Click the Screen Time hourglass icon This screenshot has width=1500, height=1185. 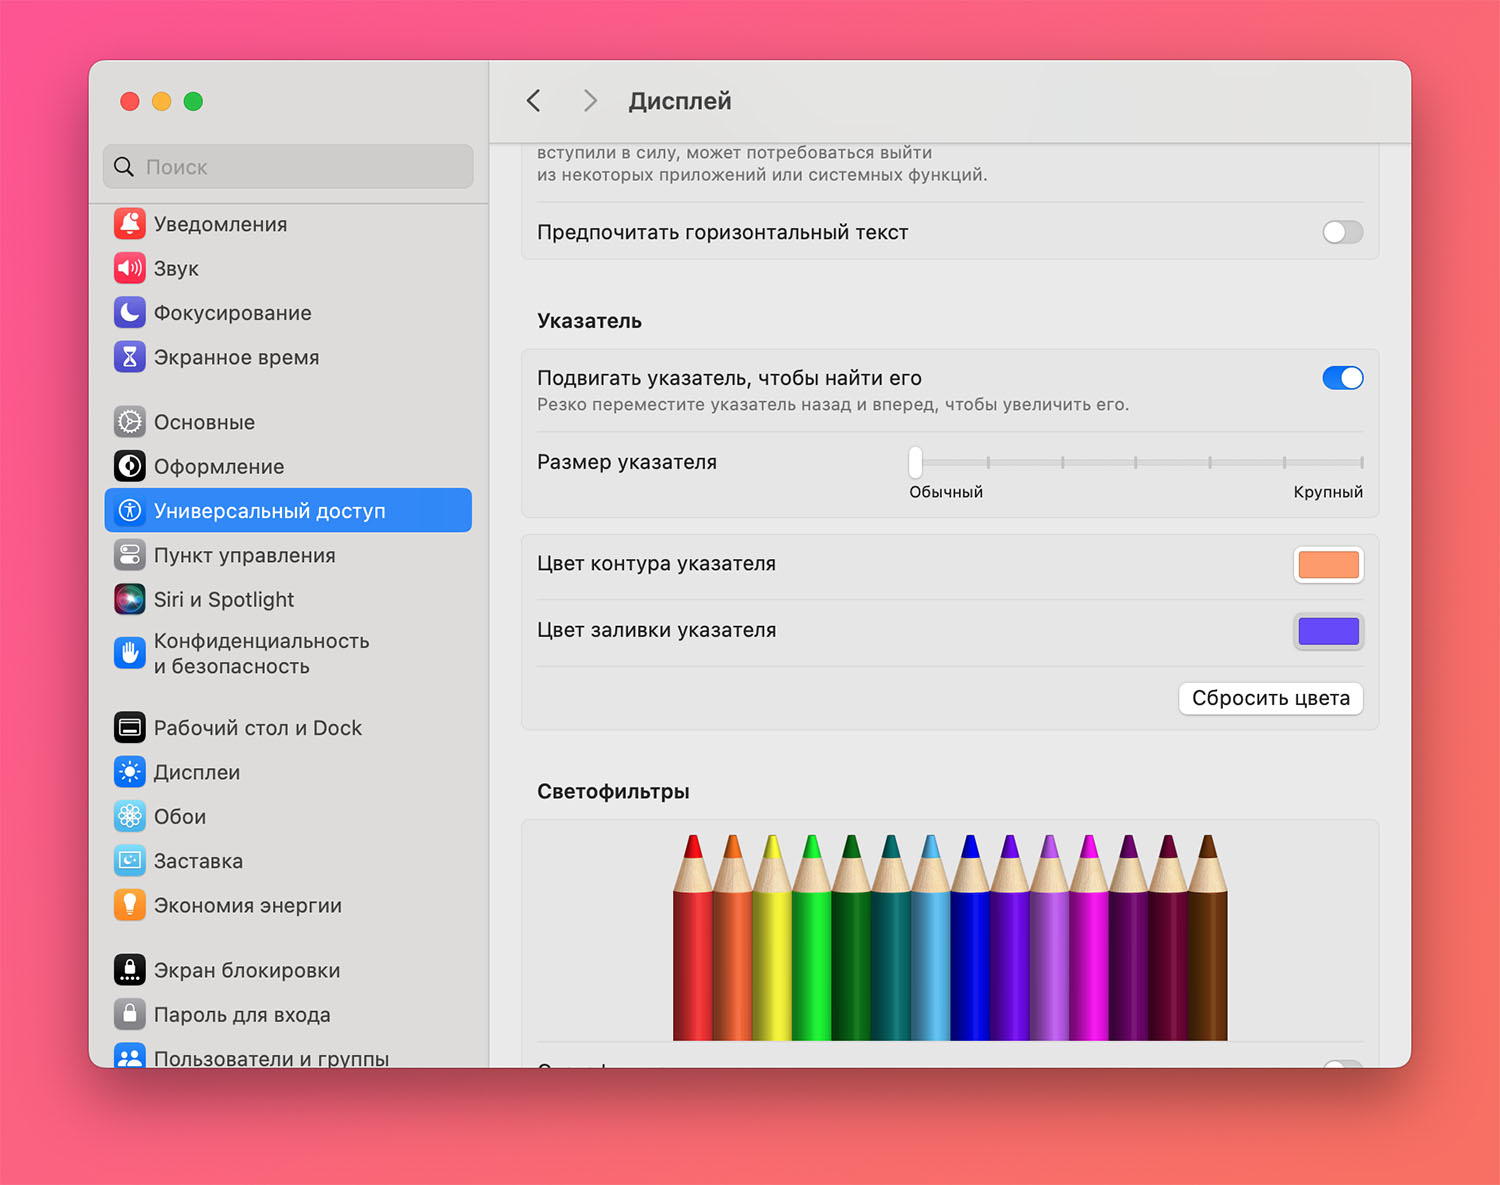coord(130,357)
